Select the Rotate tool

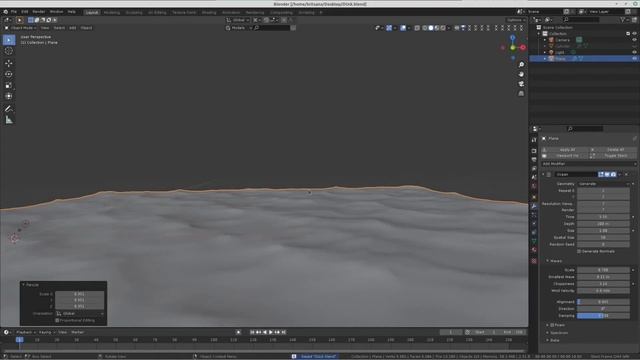pyautogui.click(x=9, y=74)
